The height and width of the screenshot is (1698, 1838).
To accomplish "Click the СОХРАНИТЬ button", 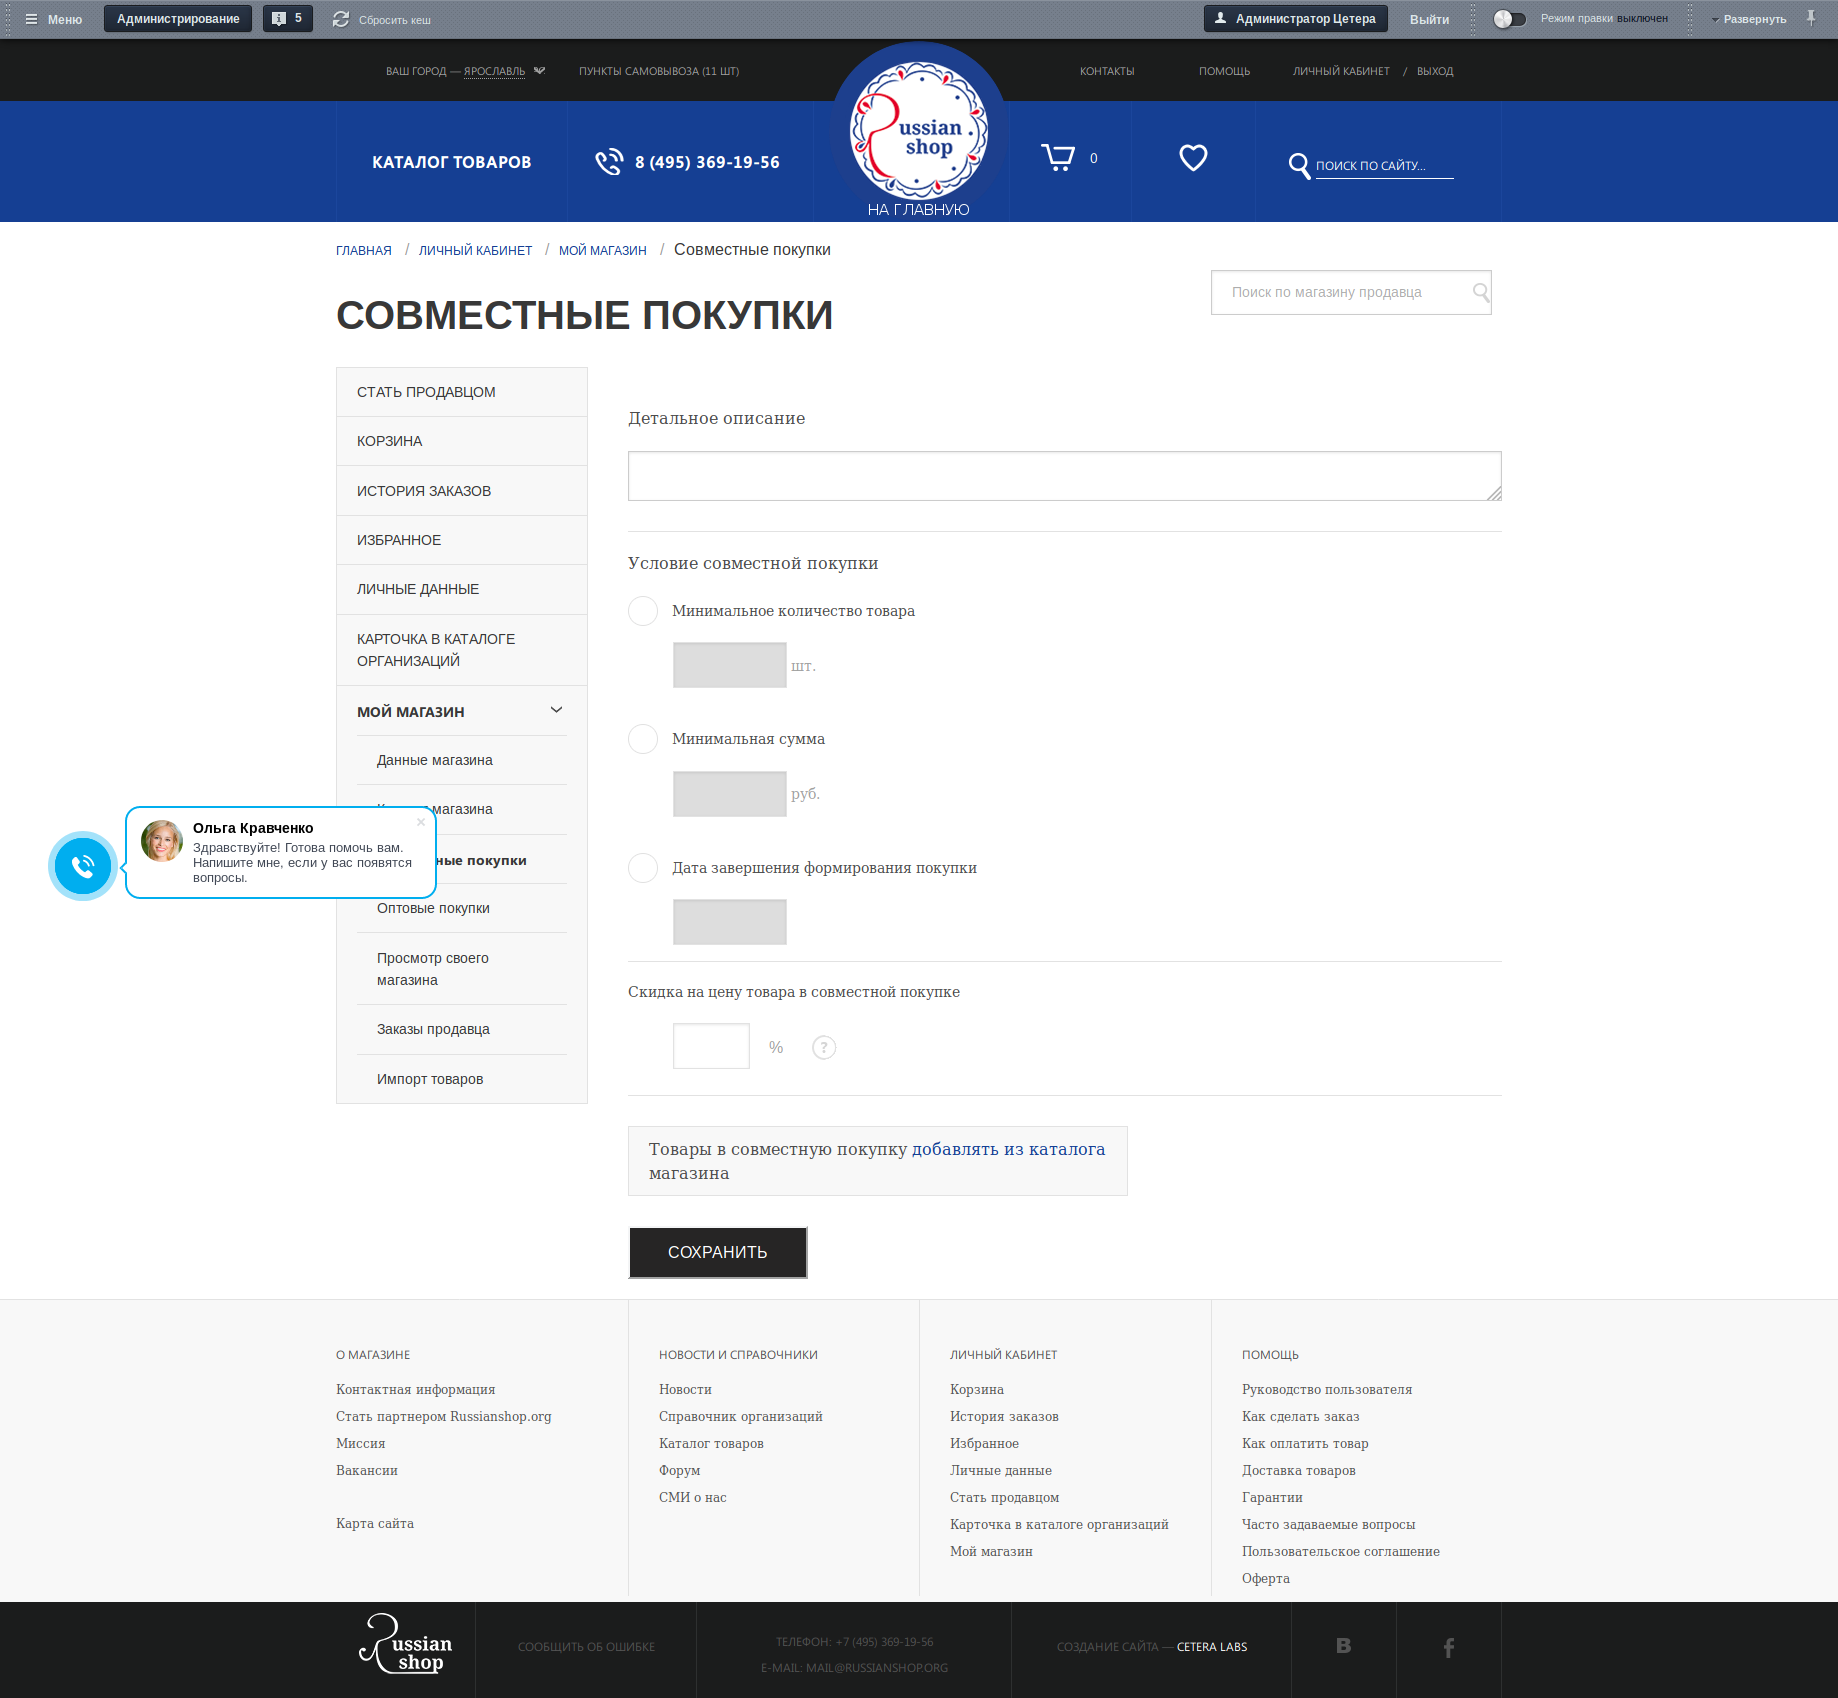I will (x=717, y=1252).
